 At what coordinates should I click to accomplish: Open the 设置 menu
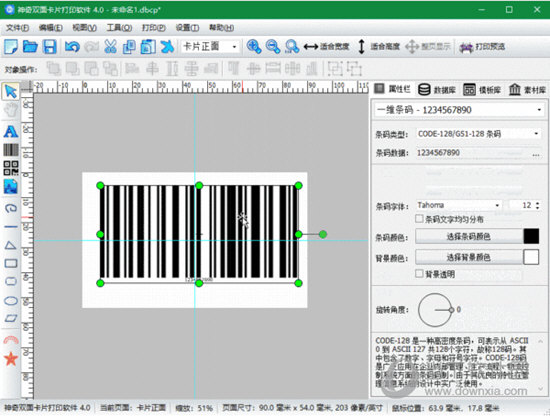[187, 28]
